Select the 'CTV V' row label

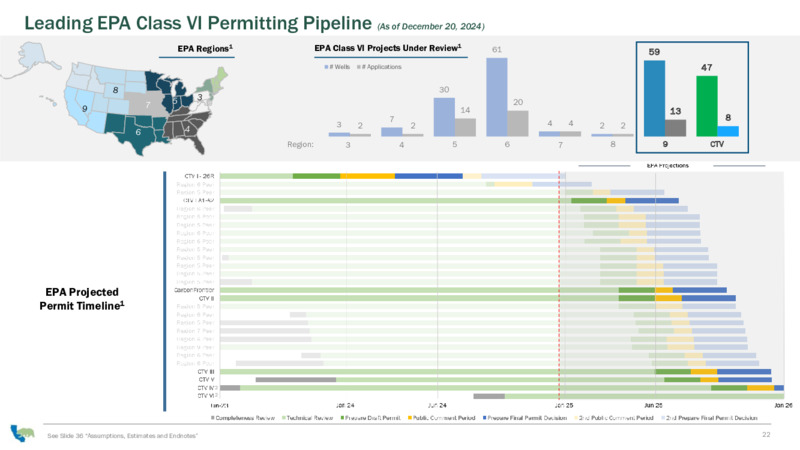(x=207, y=380)
